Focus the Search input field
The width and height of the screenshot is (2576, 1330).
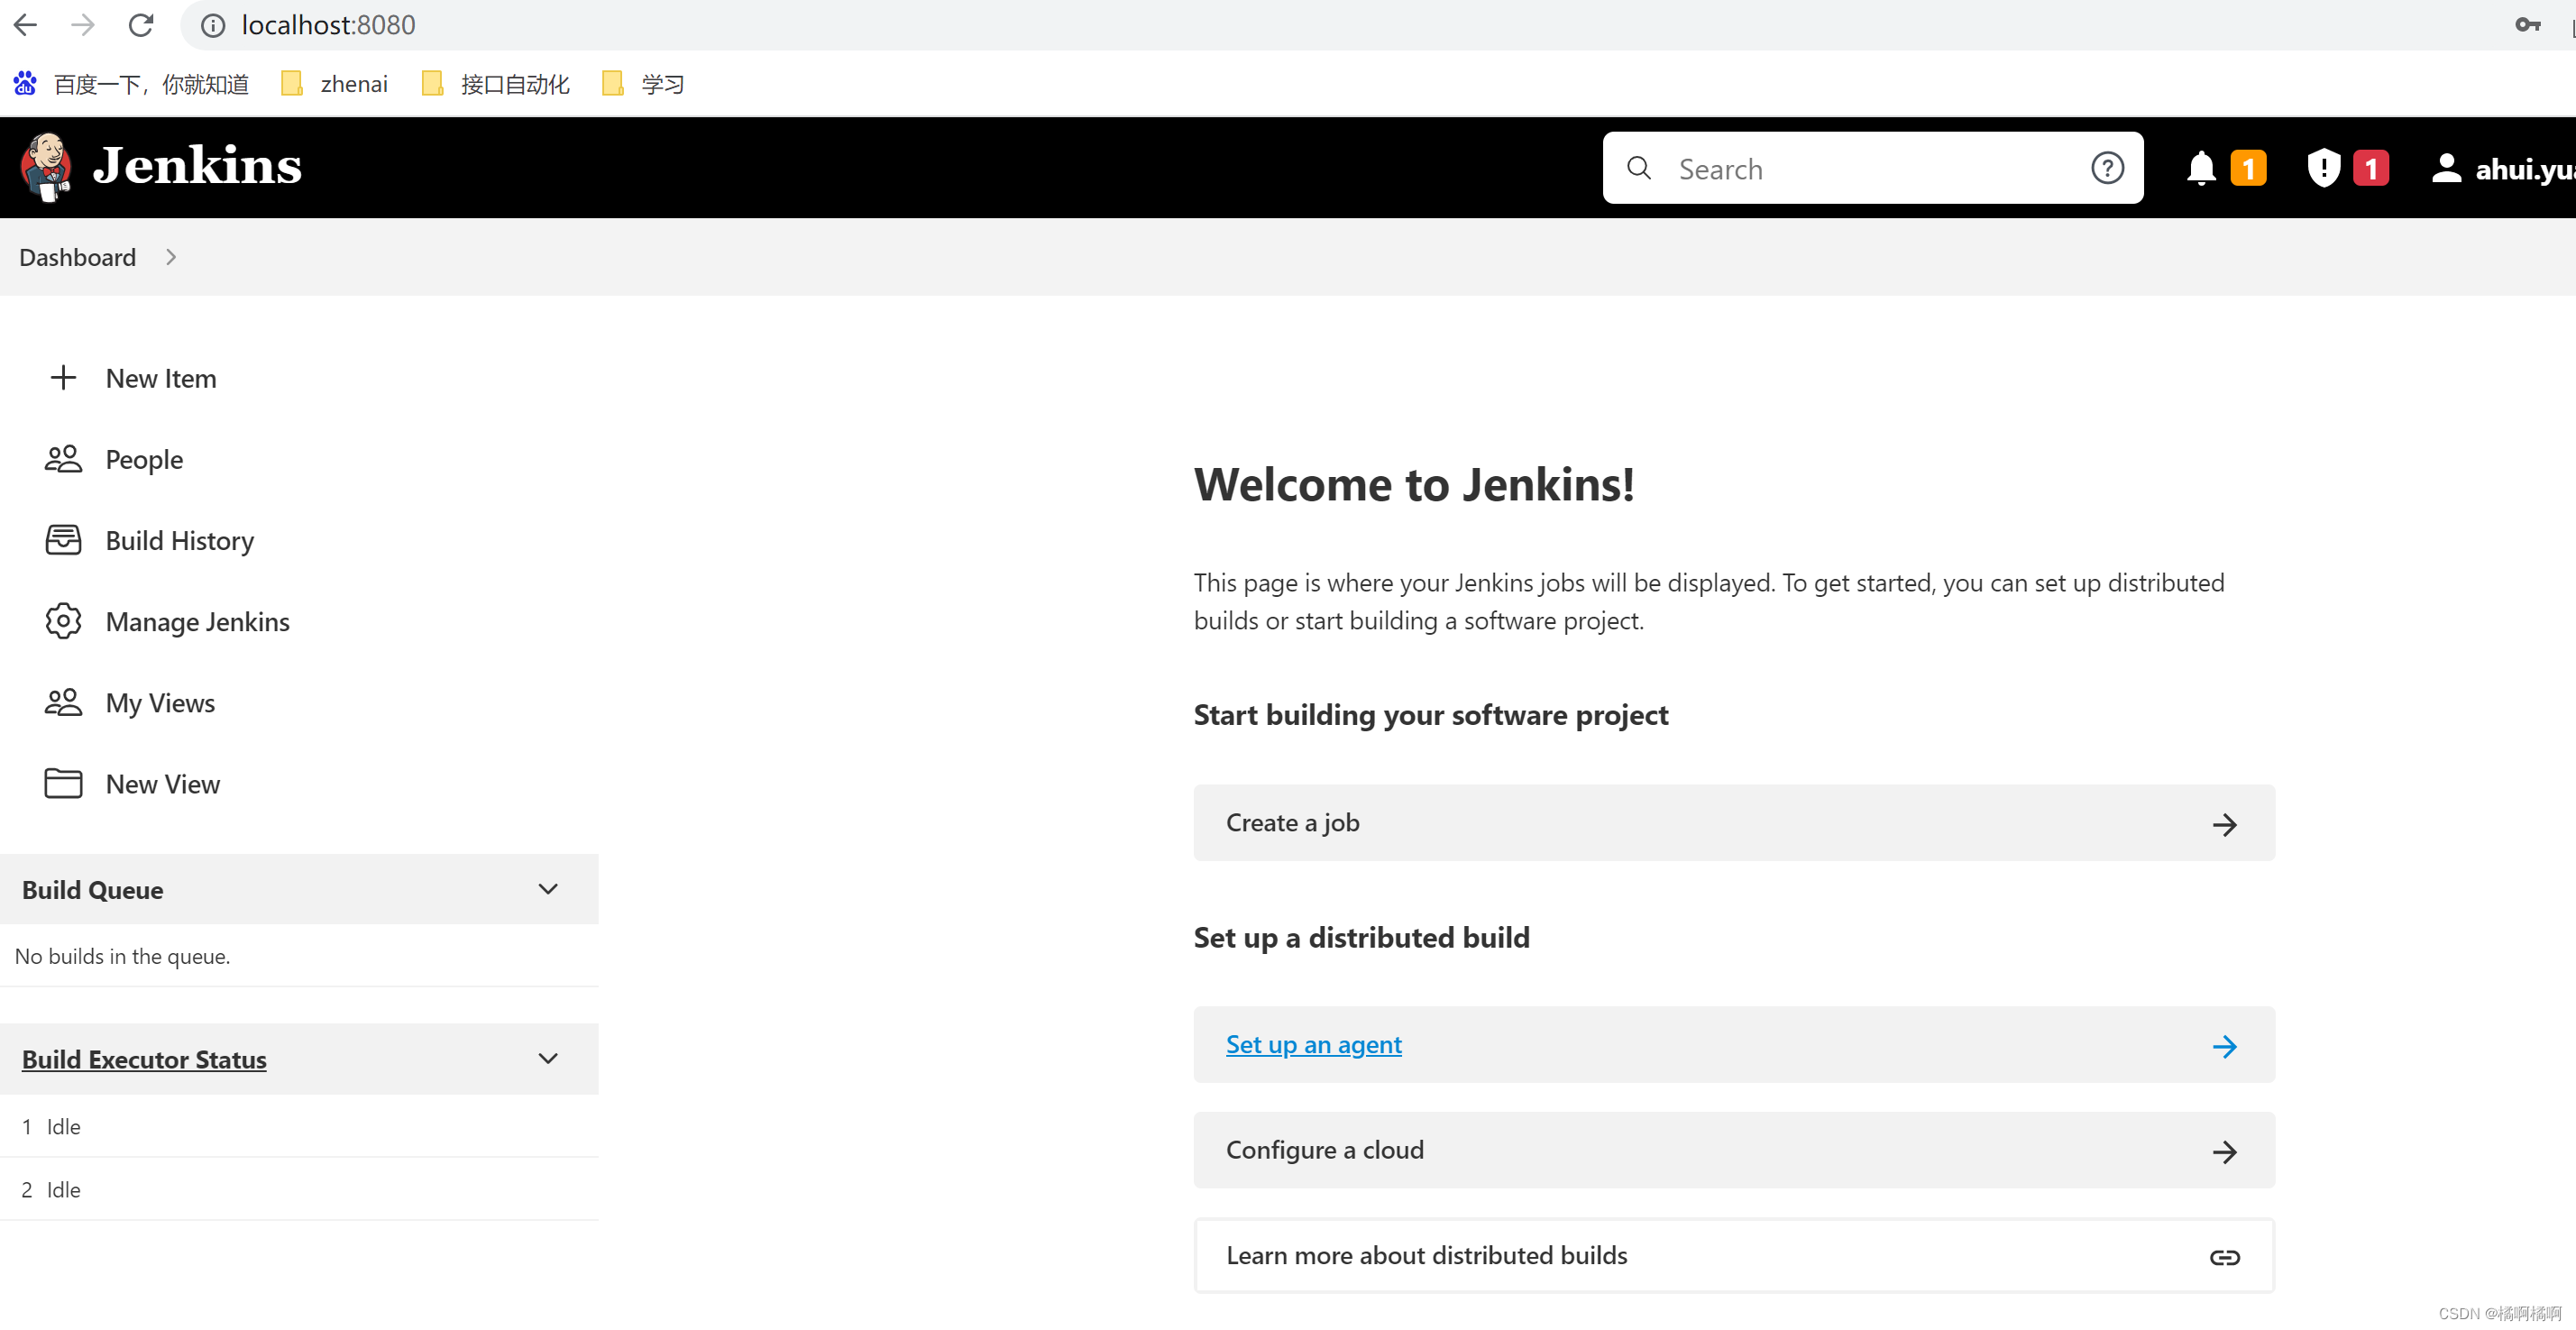1872,168
